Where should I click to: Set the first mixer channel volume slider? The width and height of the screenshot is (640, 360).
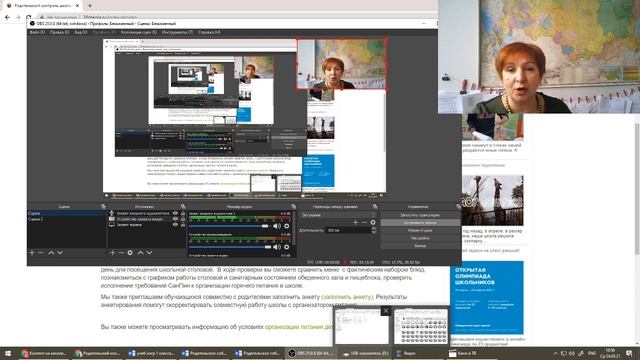[229, 226]
